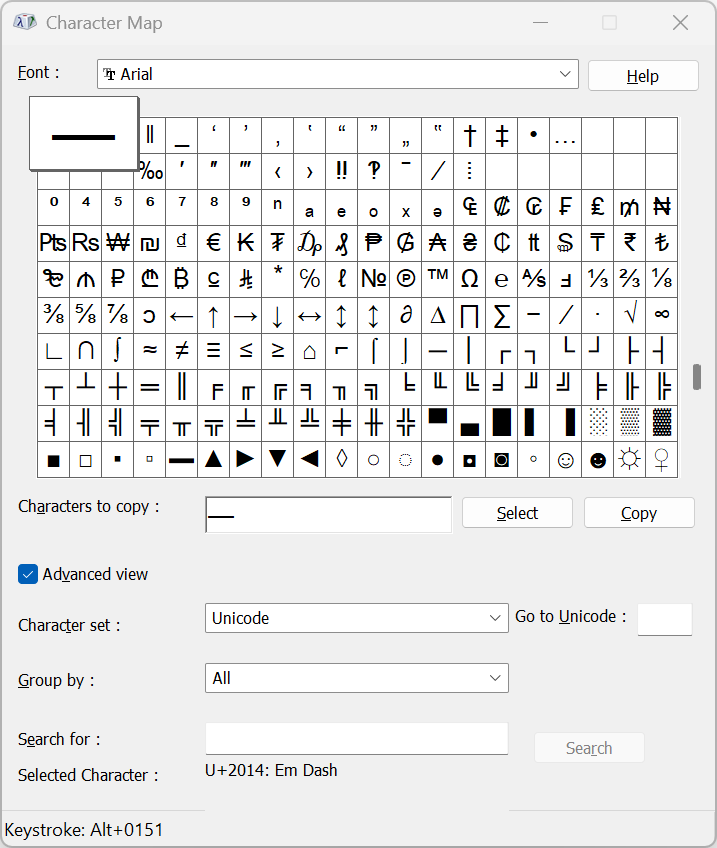Choose the Naira ₦ currency sign

point(662,207)
